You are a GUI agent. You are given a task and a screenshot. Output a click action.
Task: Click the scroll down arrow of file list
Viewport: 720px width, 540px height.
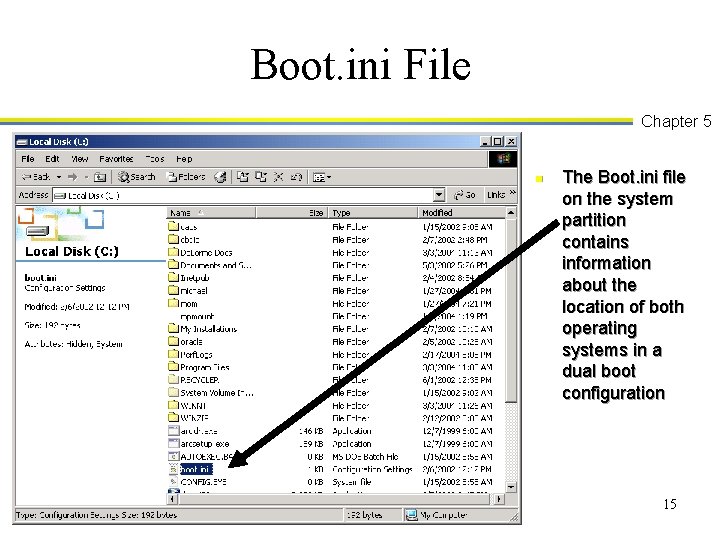tap(511, 486)
